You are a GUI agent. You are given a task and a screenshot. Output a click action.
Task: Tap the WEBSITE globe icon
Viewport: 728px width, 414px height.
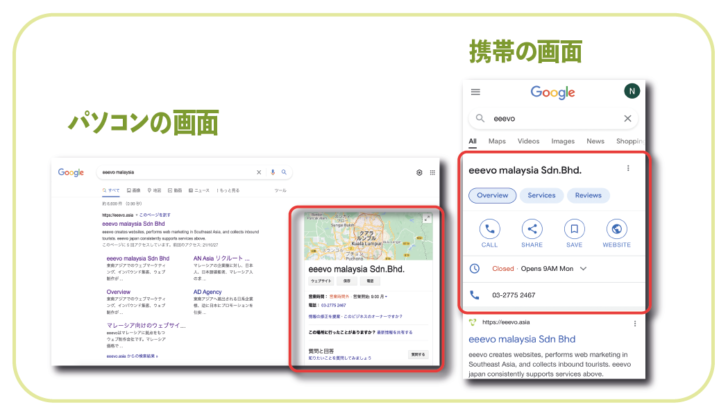(x=617, y=228)
